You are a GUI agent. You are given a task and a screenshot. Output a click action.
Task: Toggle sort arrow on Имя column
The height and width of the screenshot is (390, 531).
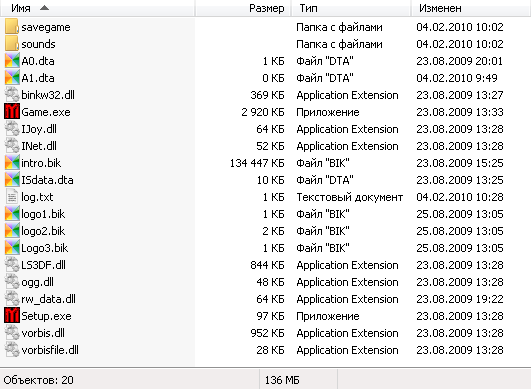[44, 8]
